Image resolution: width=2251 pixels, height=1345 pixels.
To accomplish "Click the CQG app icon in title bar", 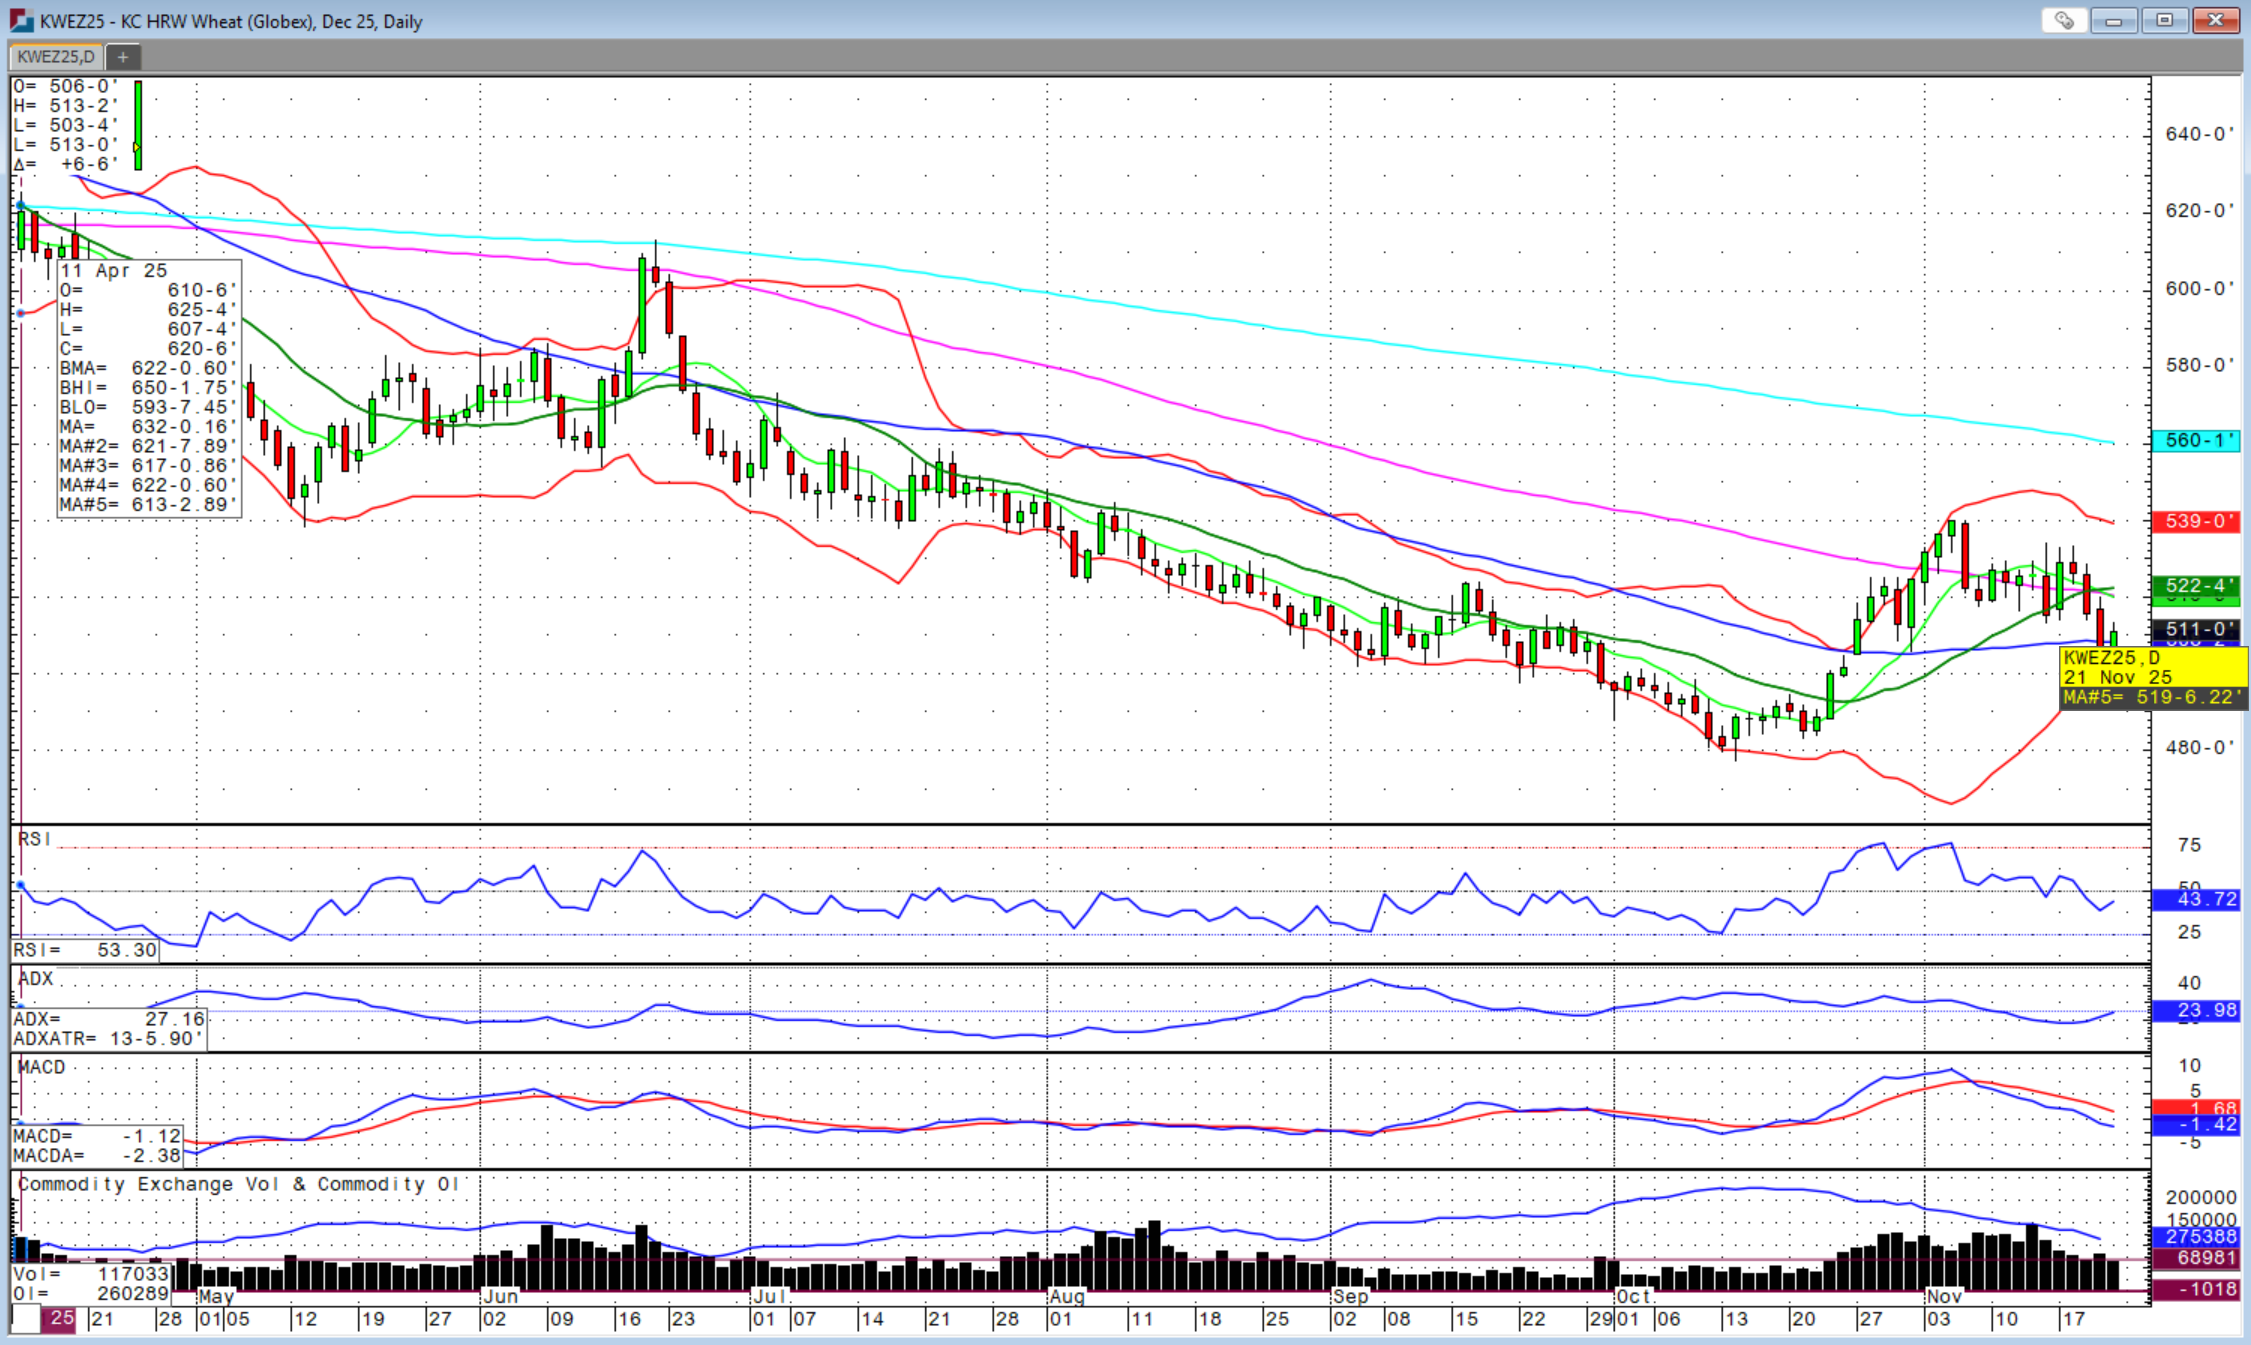I will tap(20, 21).
